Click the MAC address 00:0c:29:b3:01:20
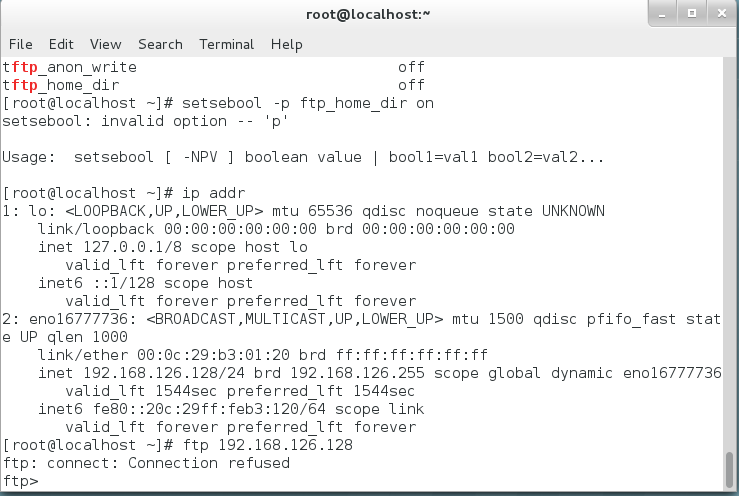 coord(168,355)
